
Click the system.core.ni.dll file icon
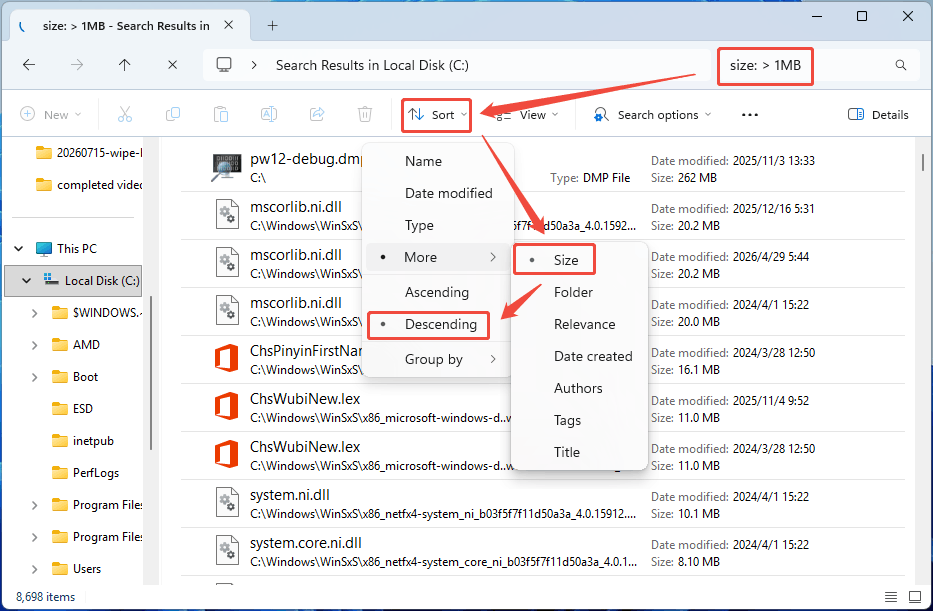(x=227, y=552)
